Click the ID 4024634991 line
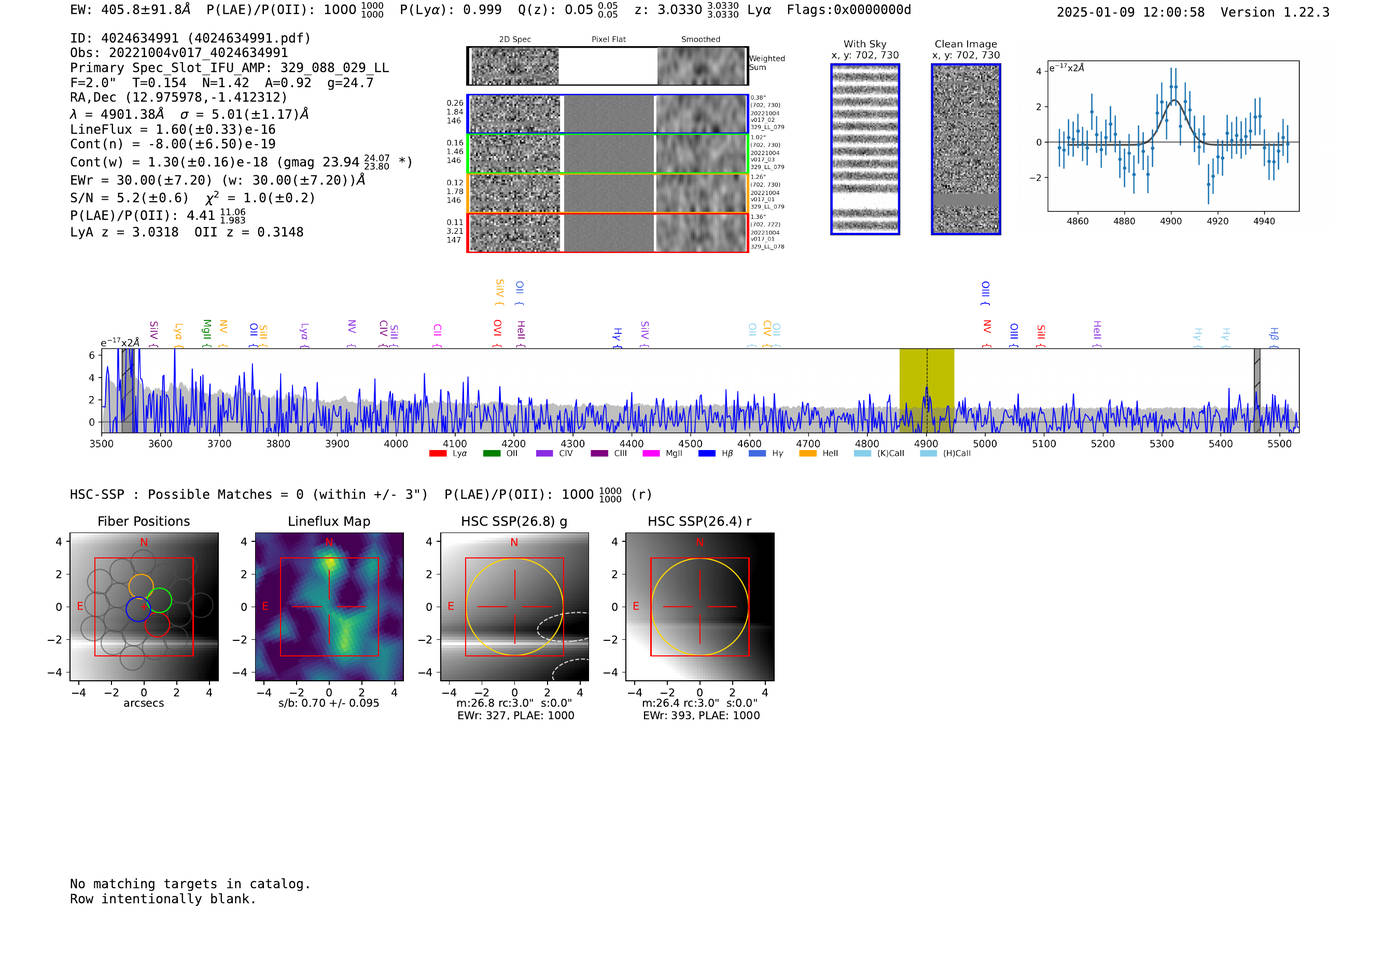The width and height of the screenshot is (1400, 953). 190,38
